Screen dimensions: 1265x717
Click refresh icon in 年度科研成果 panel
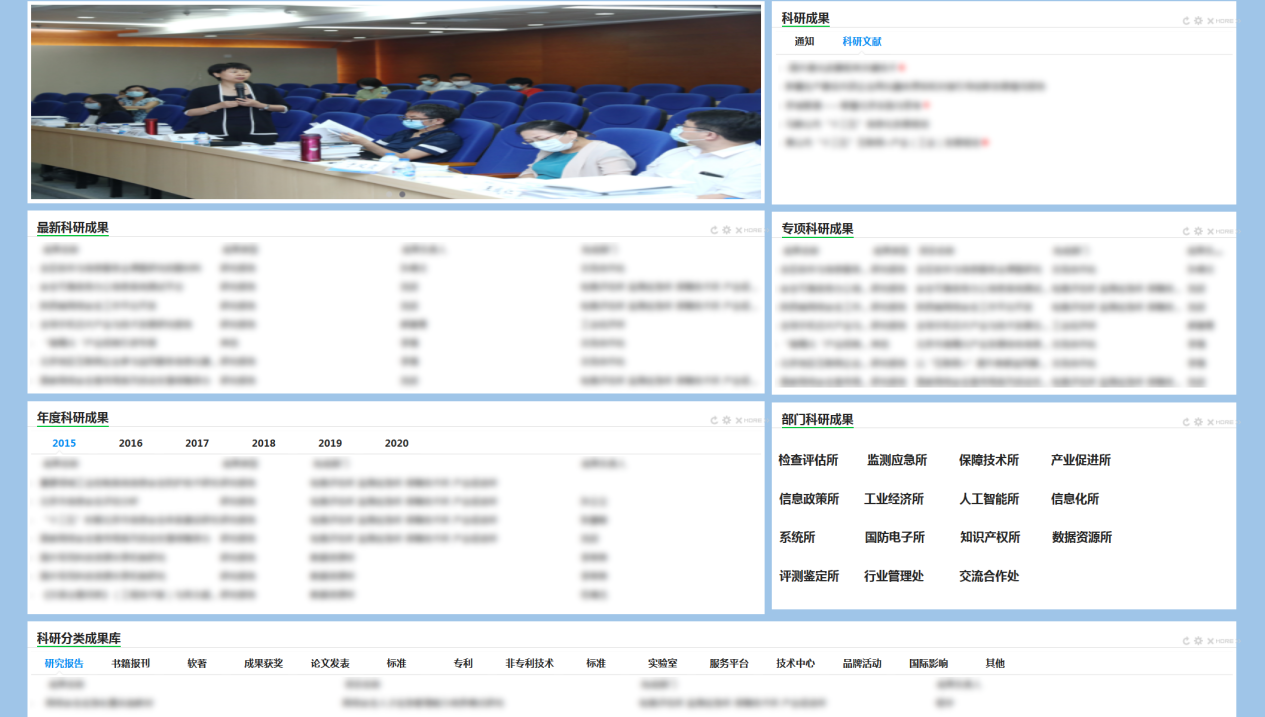click(714, 421)
